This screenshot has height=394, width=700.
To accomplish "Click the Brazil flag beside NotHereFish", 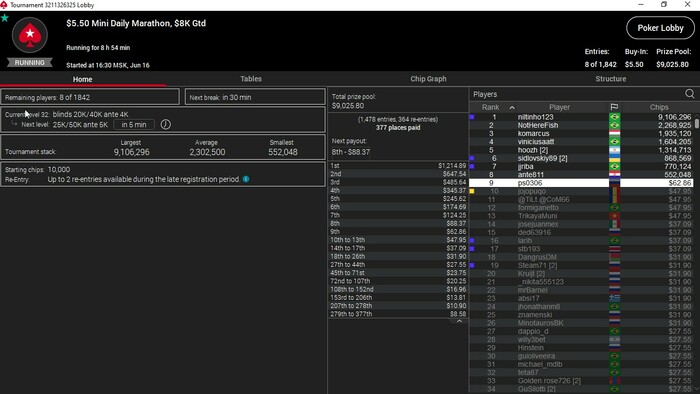I will click(615, 125).
